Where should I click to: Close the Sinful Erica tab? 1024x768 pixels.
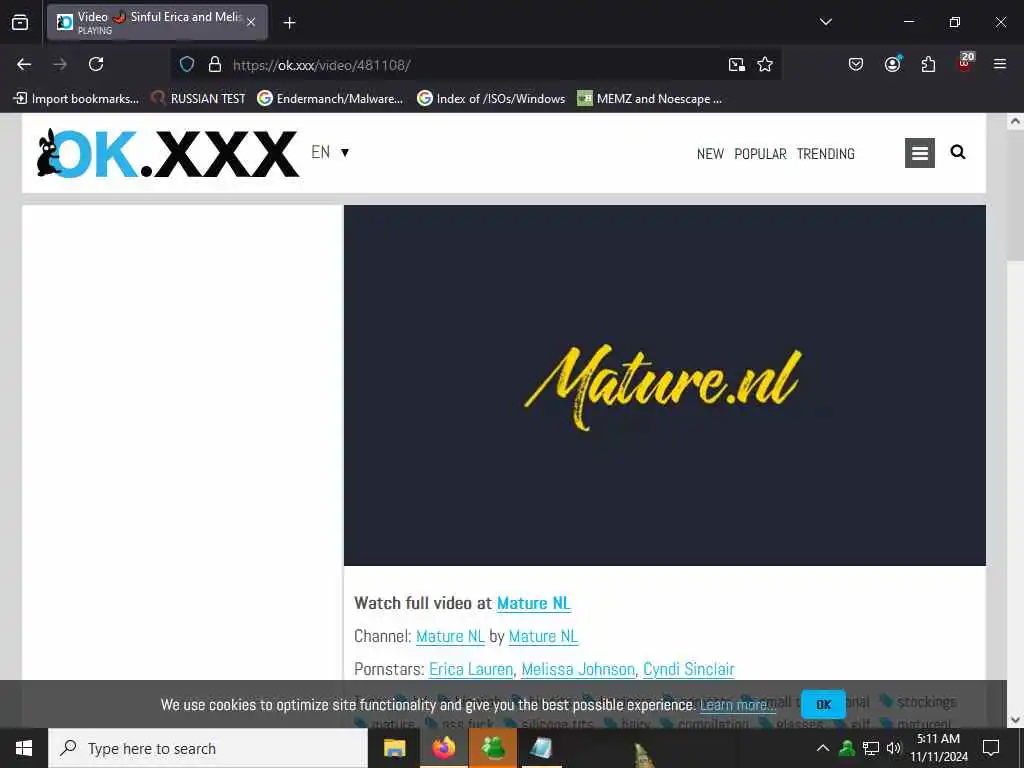point(251,22)
